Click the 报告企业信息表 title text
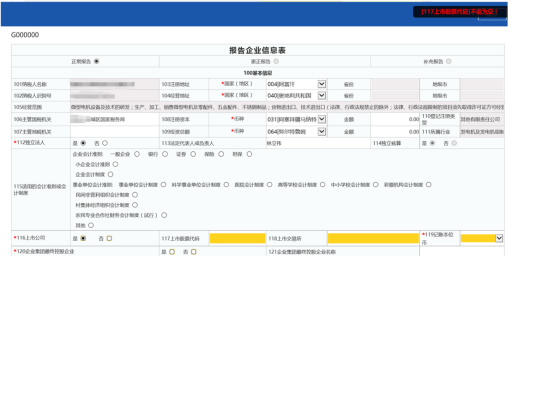The image size is (554, 410). (257, 50)
